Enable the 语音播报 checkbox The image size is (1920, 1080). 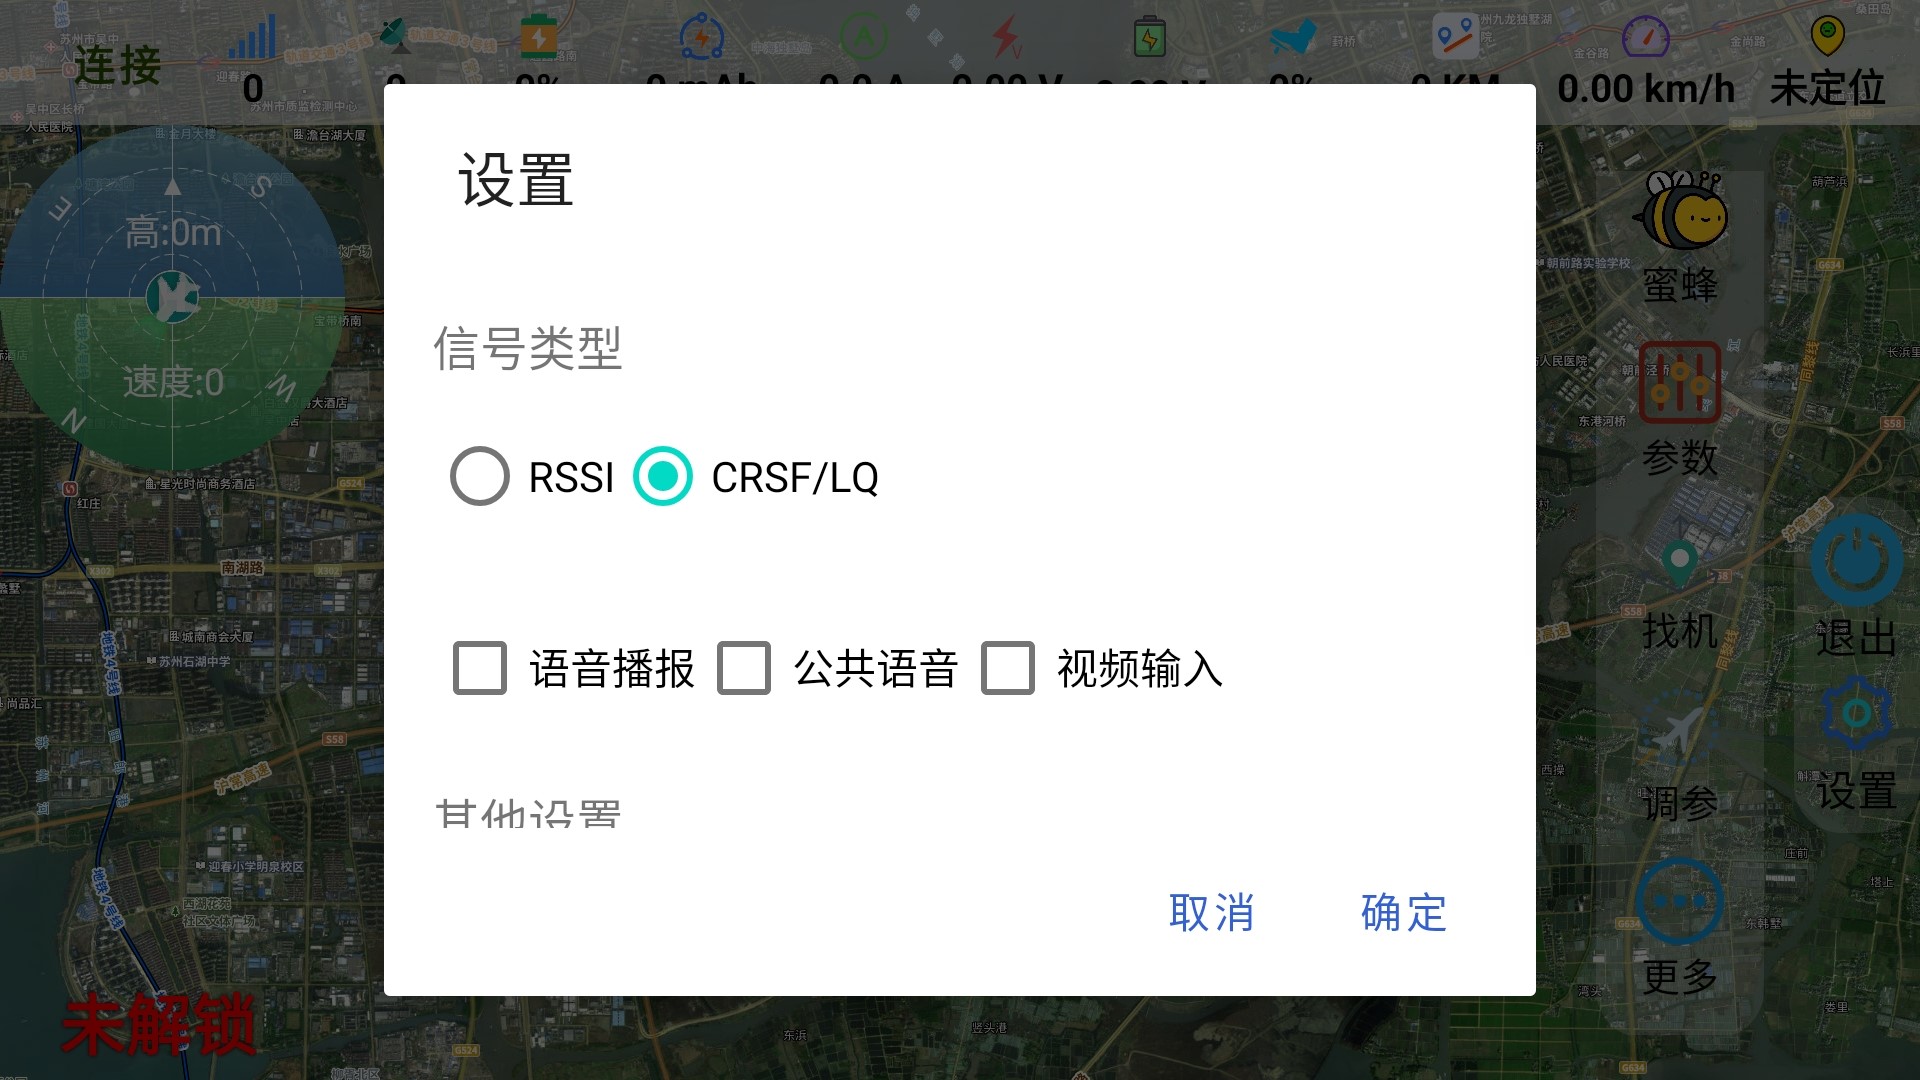[x=480, y=668]
